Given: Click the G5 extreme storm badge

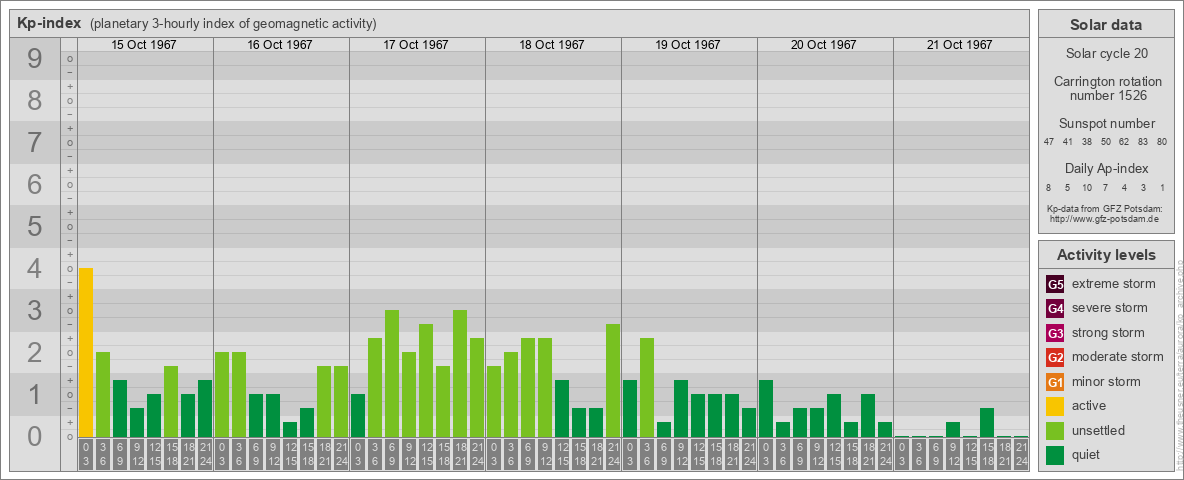Looking at the screenshot, I should click(x=1055, y=285).
